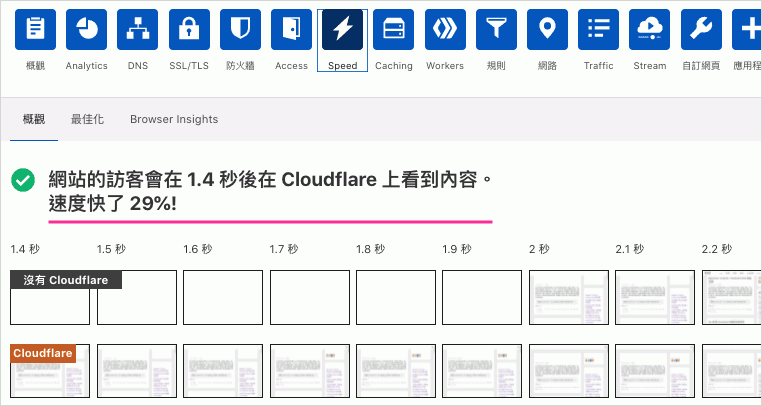Click the 2 秒 time label

[x=539, y=249]
